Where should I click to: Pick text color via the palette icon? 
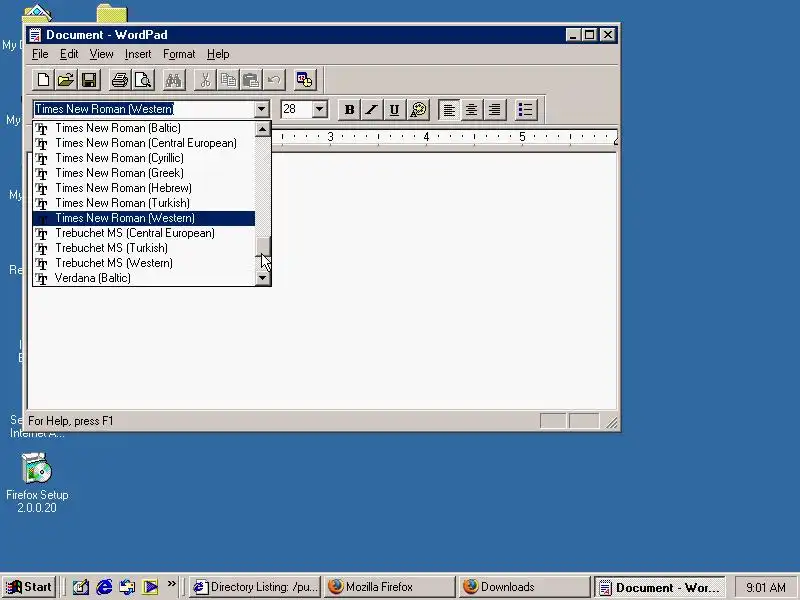pyautogui.click(x=418, y=110)
